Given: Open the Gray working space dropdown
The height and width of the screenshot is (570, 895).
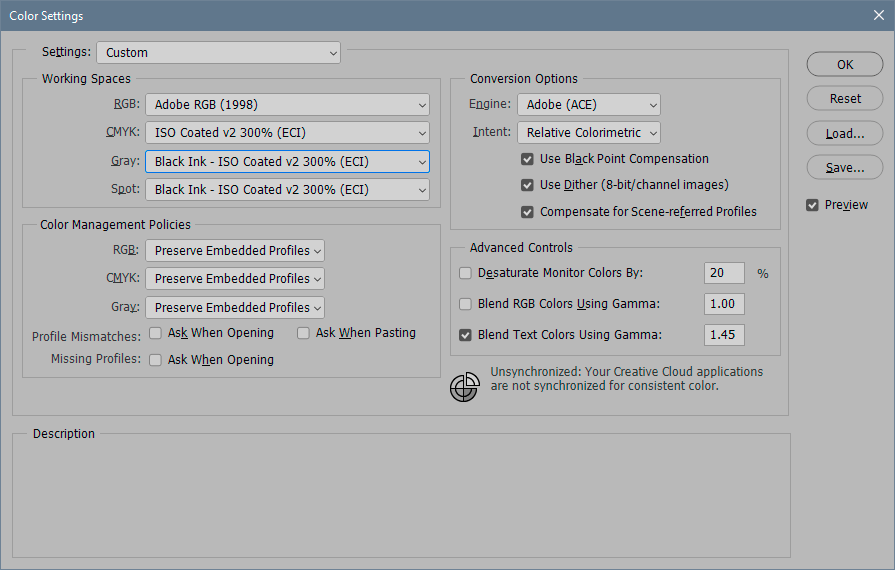Looking at the screenshot, I should [287, 161].
